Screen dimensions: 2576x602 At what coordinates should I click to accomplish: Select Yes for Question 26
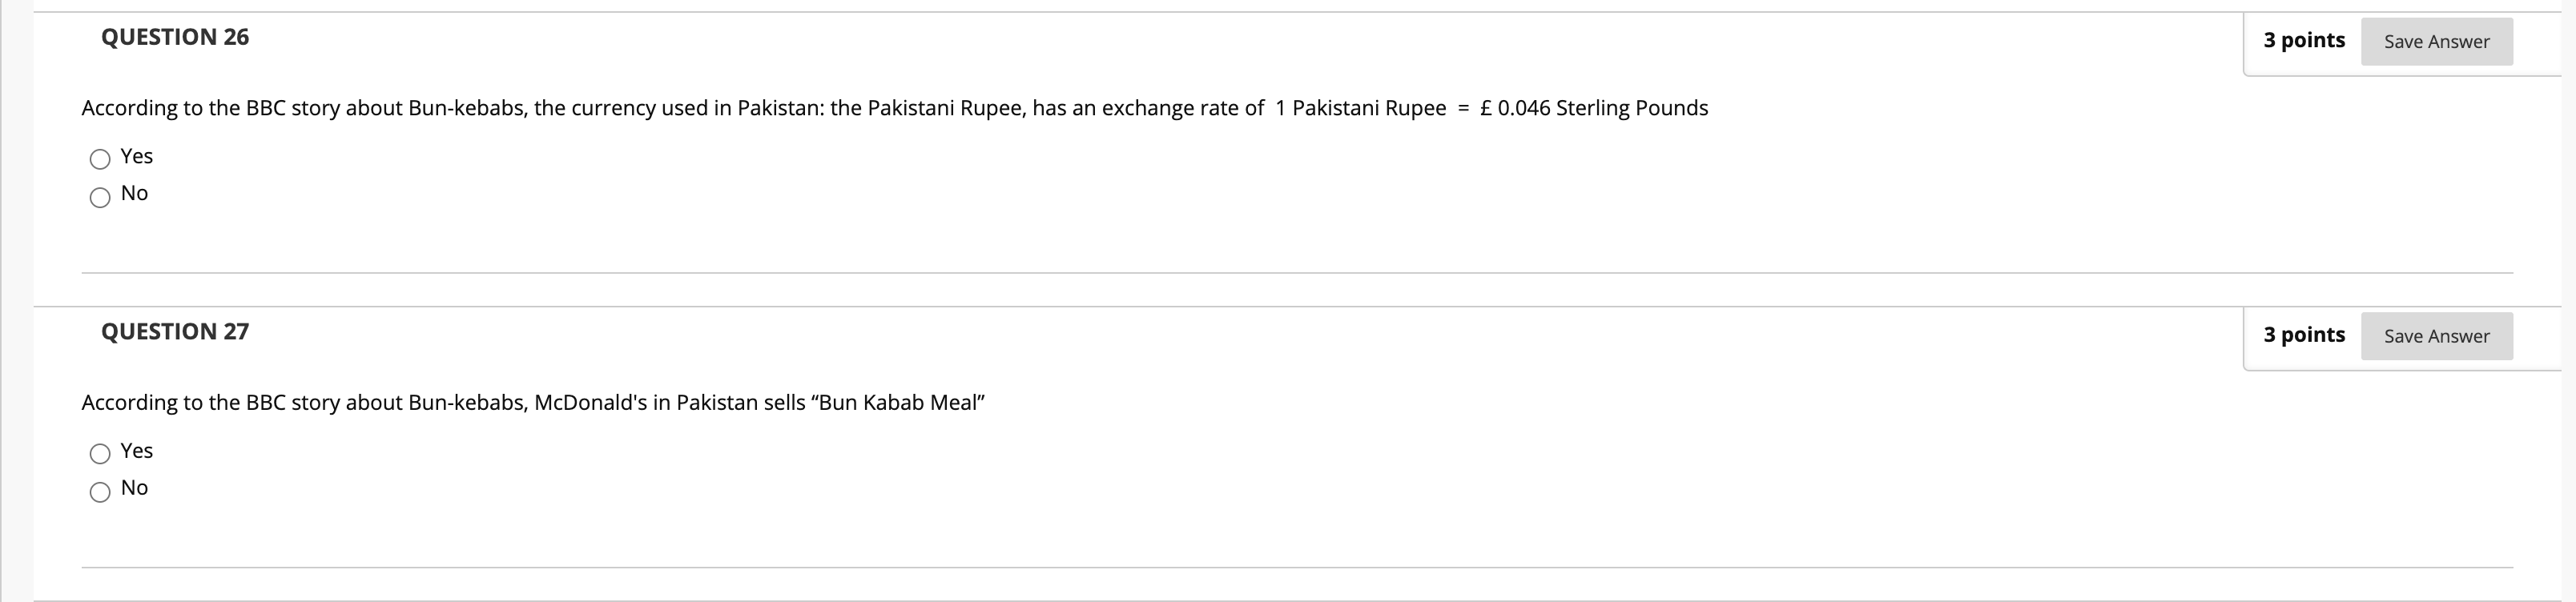pyautogui.click(x=100, y=158)
